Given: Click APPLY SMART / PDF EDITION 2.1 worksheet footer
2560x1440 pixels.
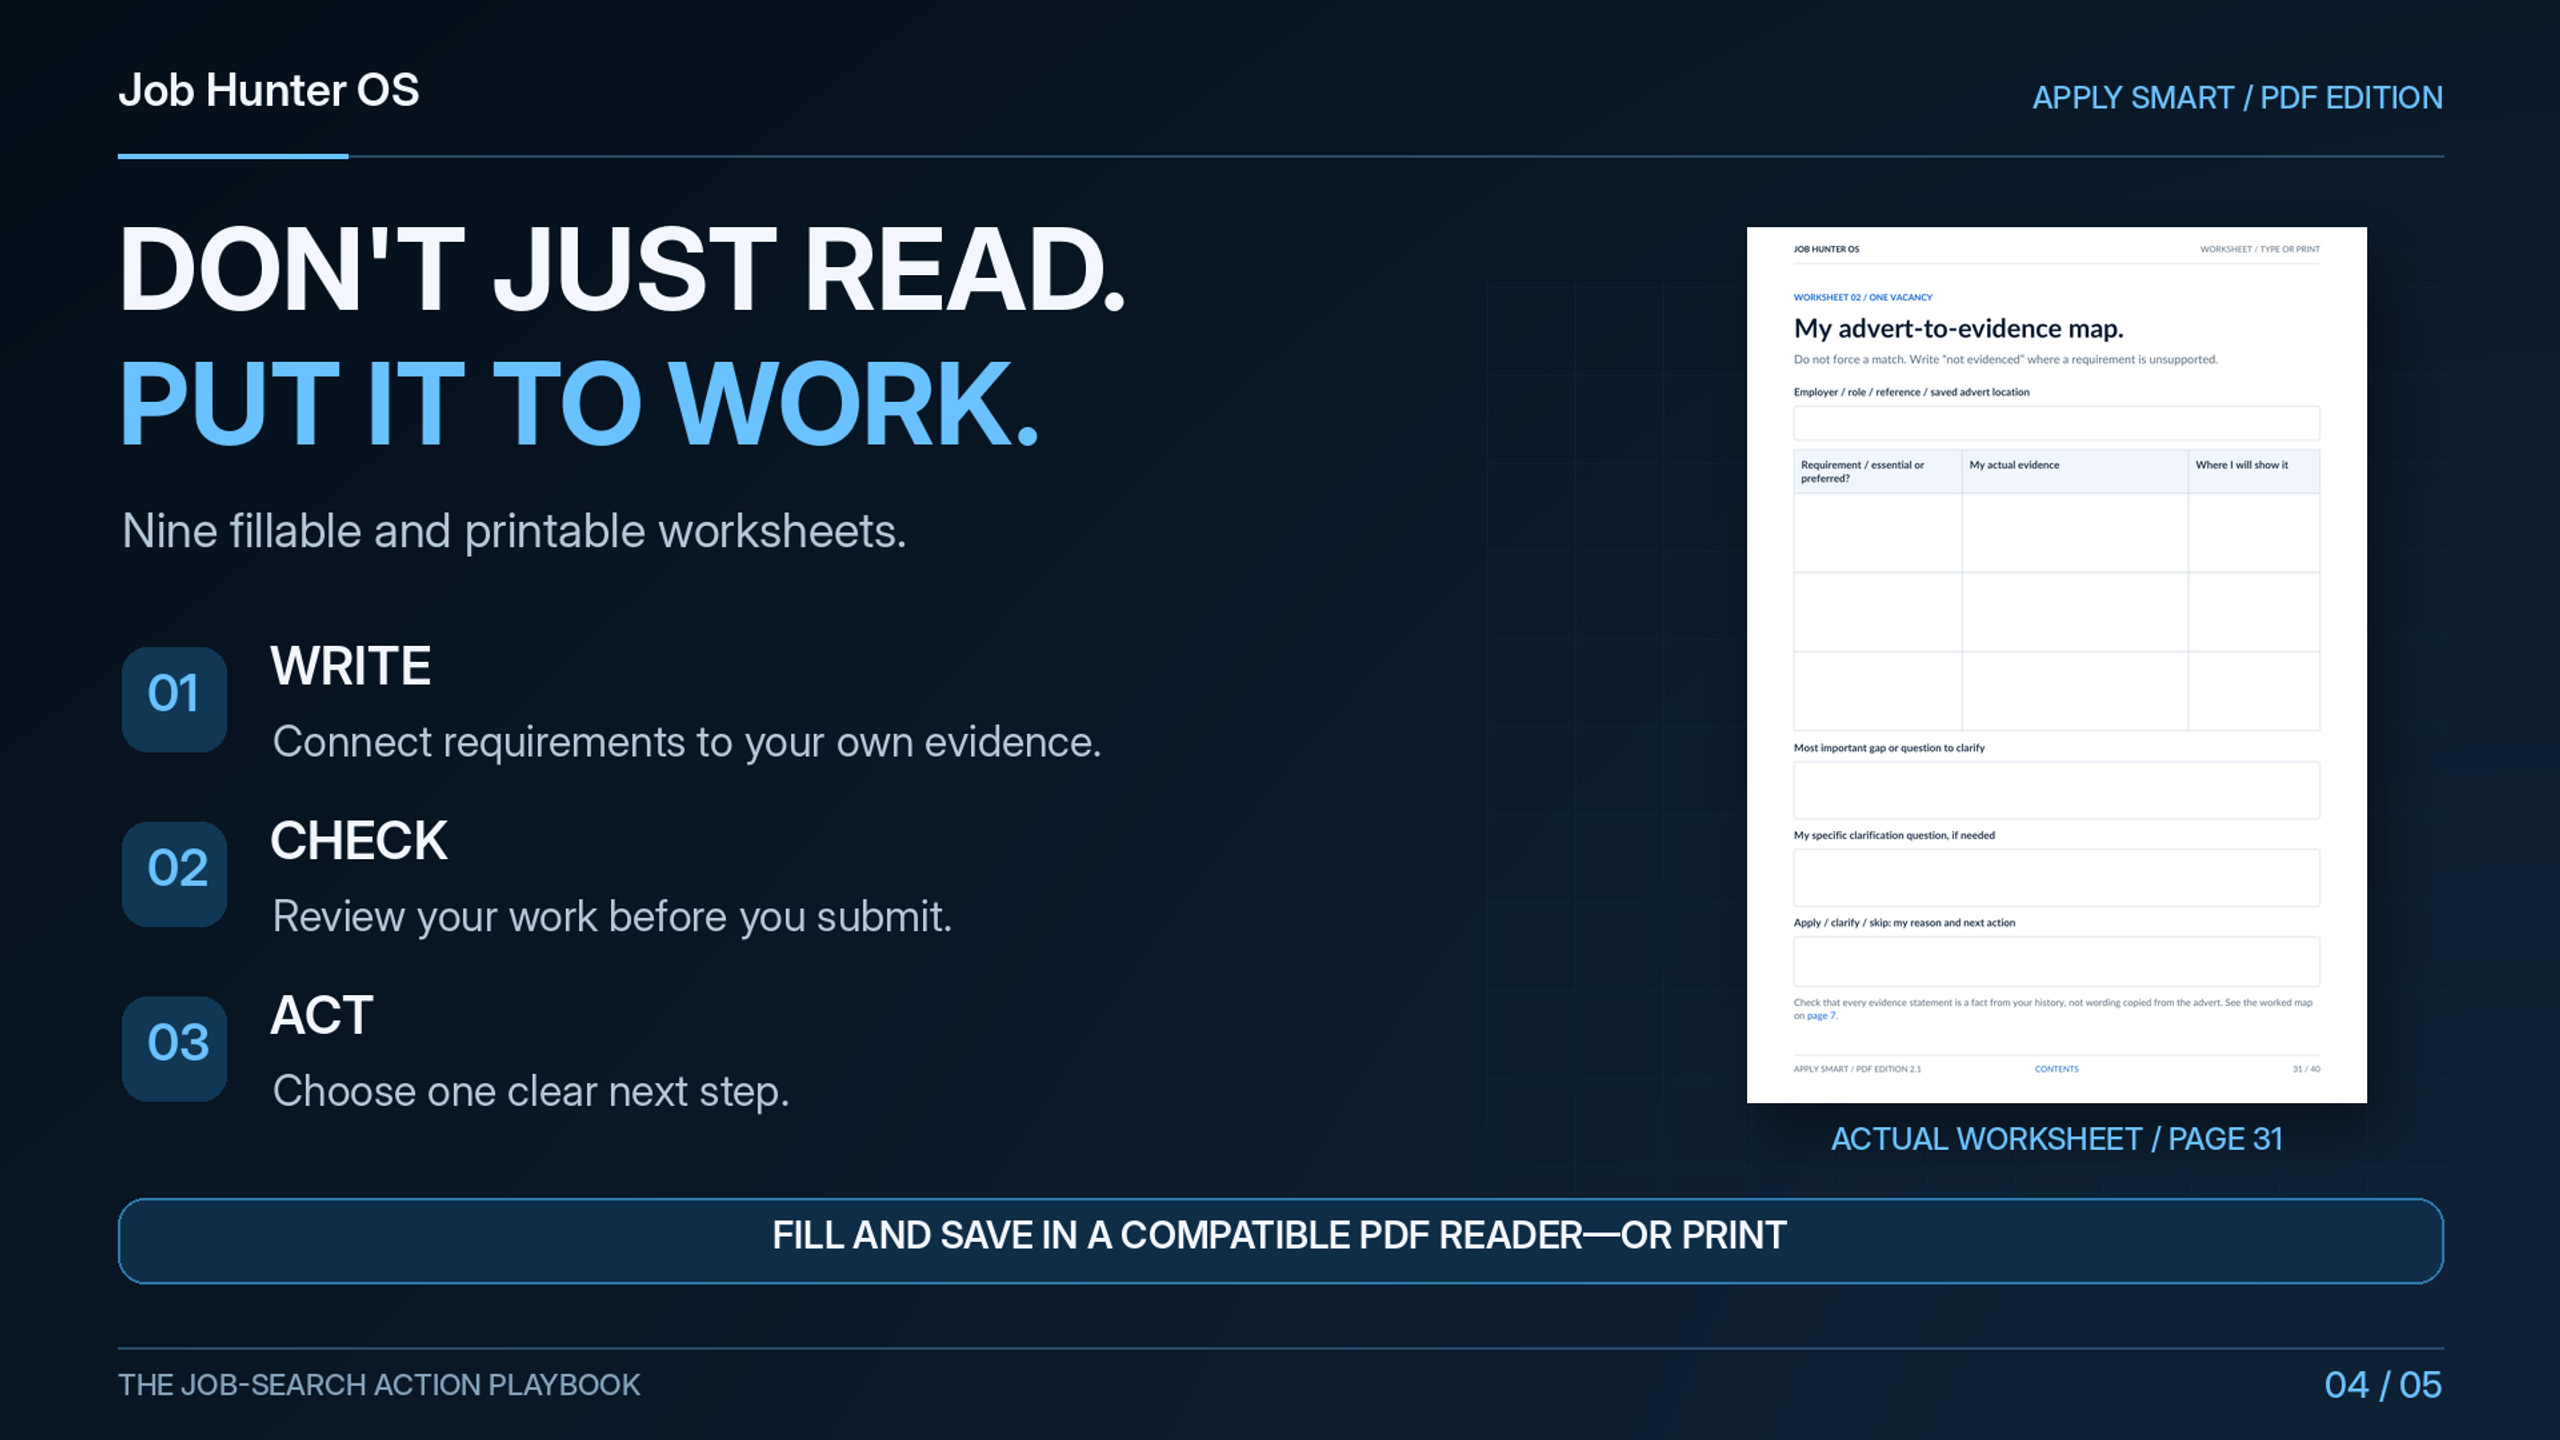Looking at the screenshot, I should (x=1857, y=1069).
